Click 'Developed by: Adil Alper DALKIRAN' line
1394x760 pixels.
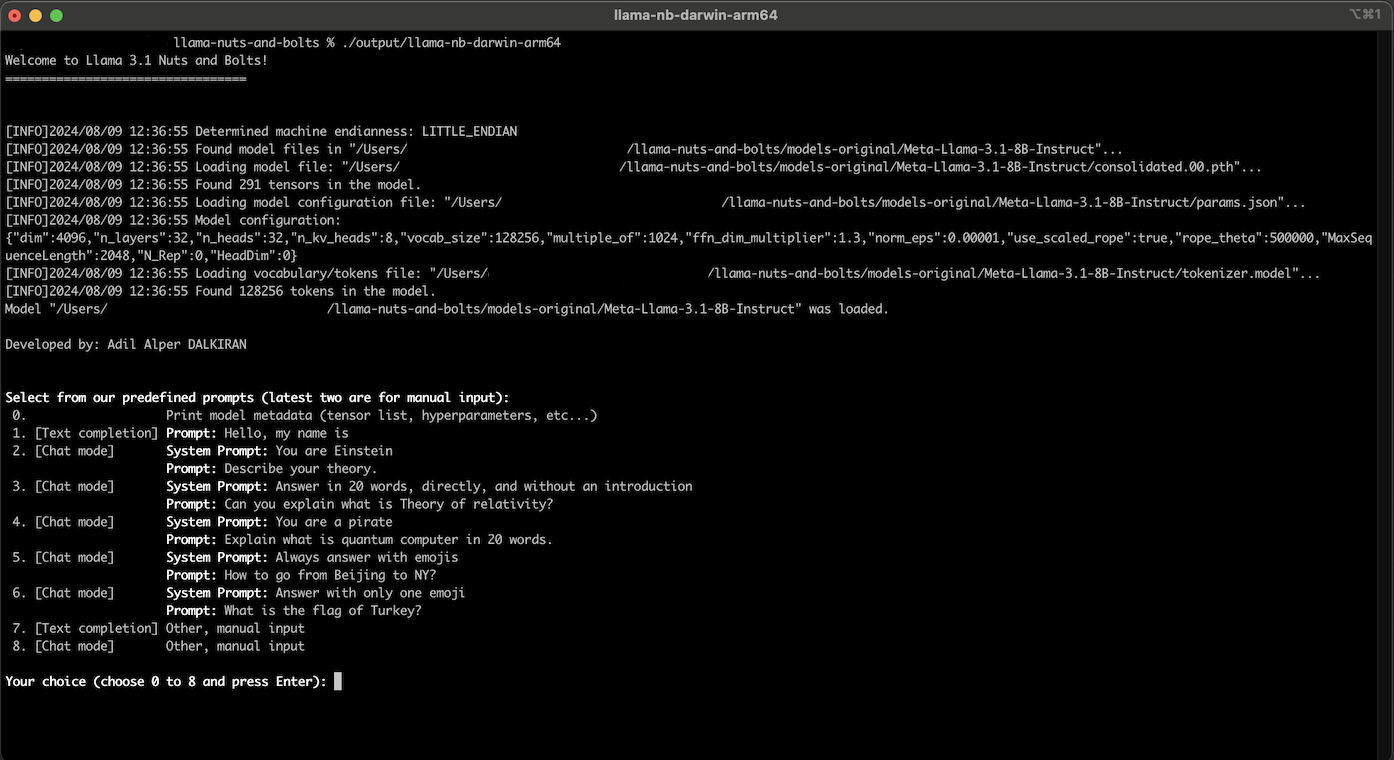[x=125, y=344]
